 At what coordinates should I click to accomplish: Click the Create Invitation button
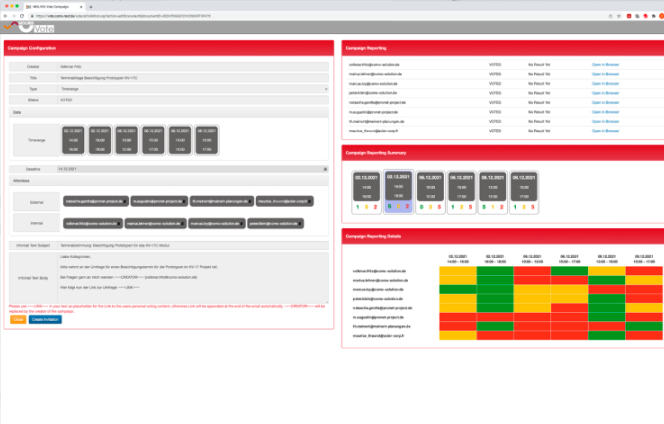click(45, 319)
